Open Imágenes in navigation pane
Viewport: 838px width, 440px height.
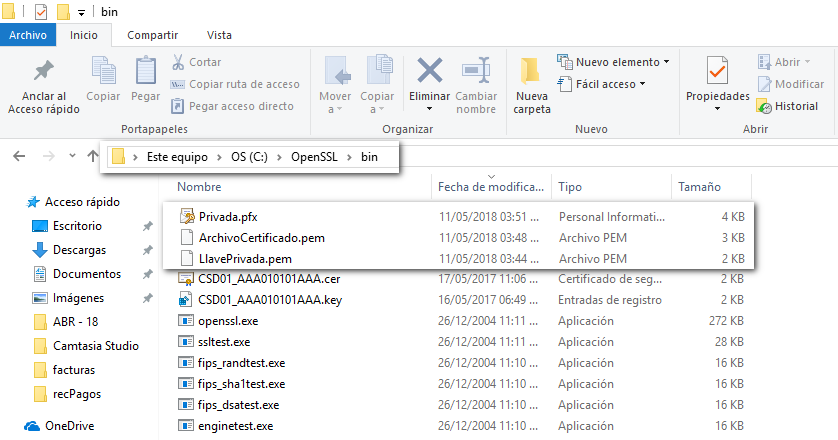[x=78, y=298]
